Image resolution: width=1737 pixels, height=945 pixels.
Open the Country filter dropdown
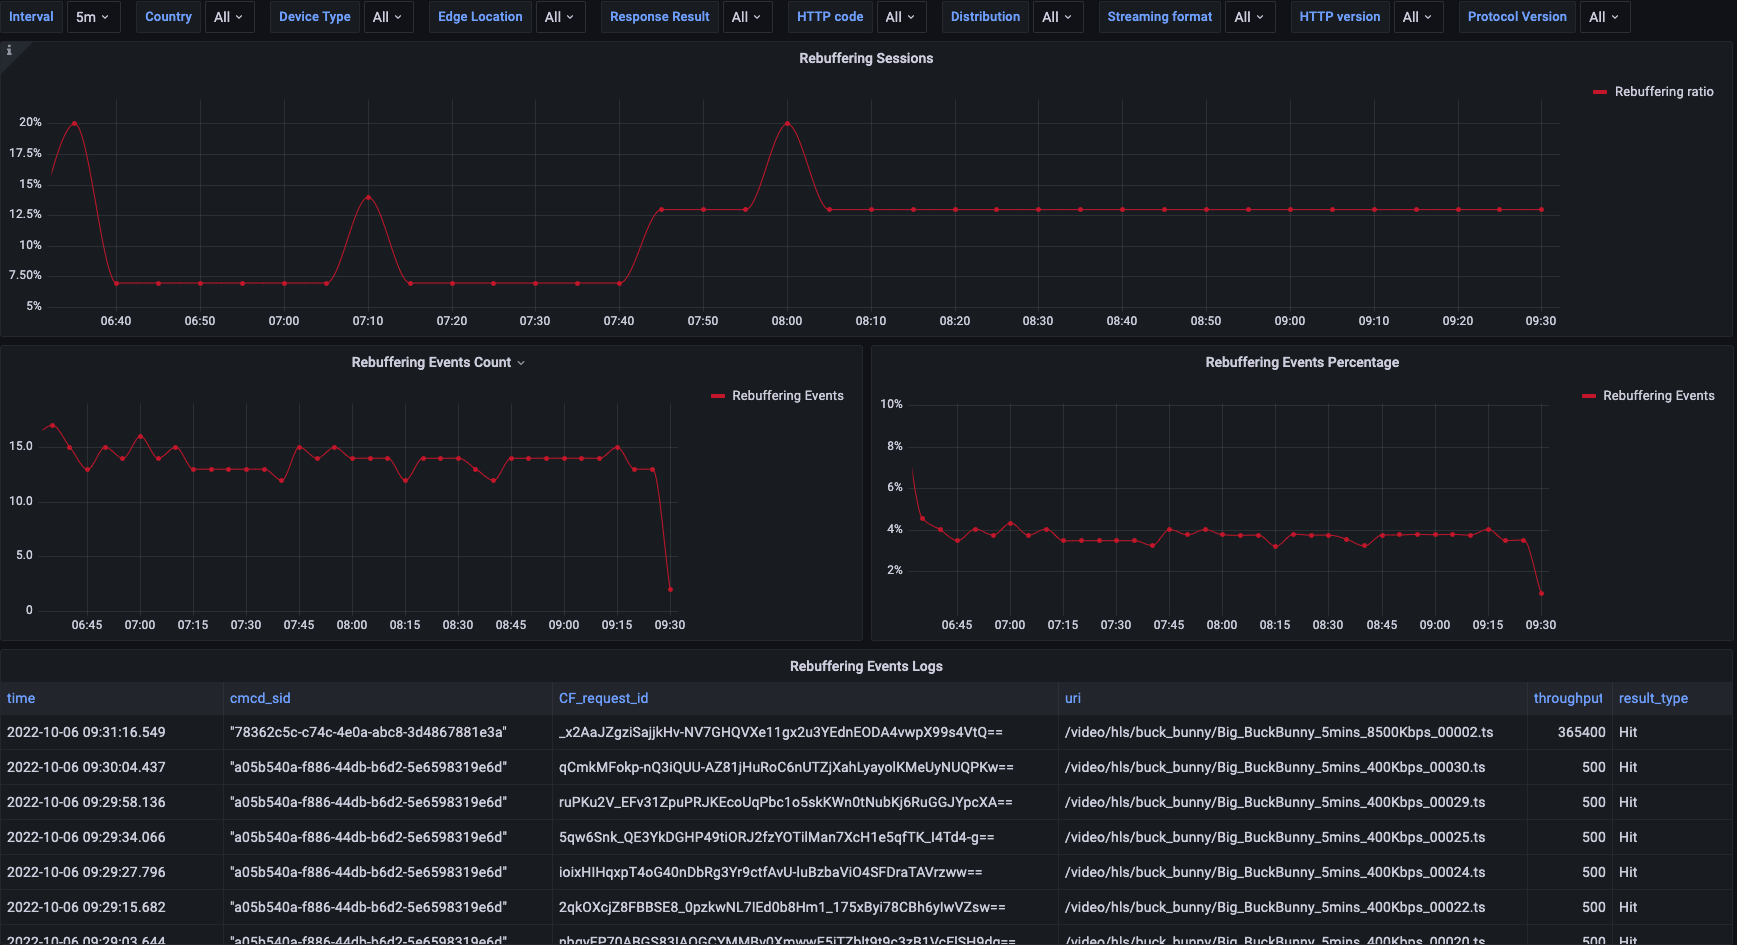click(229, 16)
